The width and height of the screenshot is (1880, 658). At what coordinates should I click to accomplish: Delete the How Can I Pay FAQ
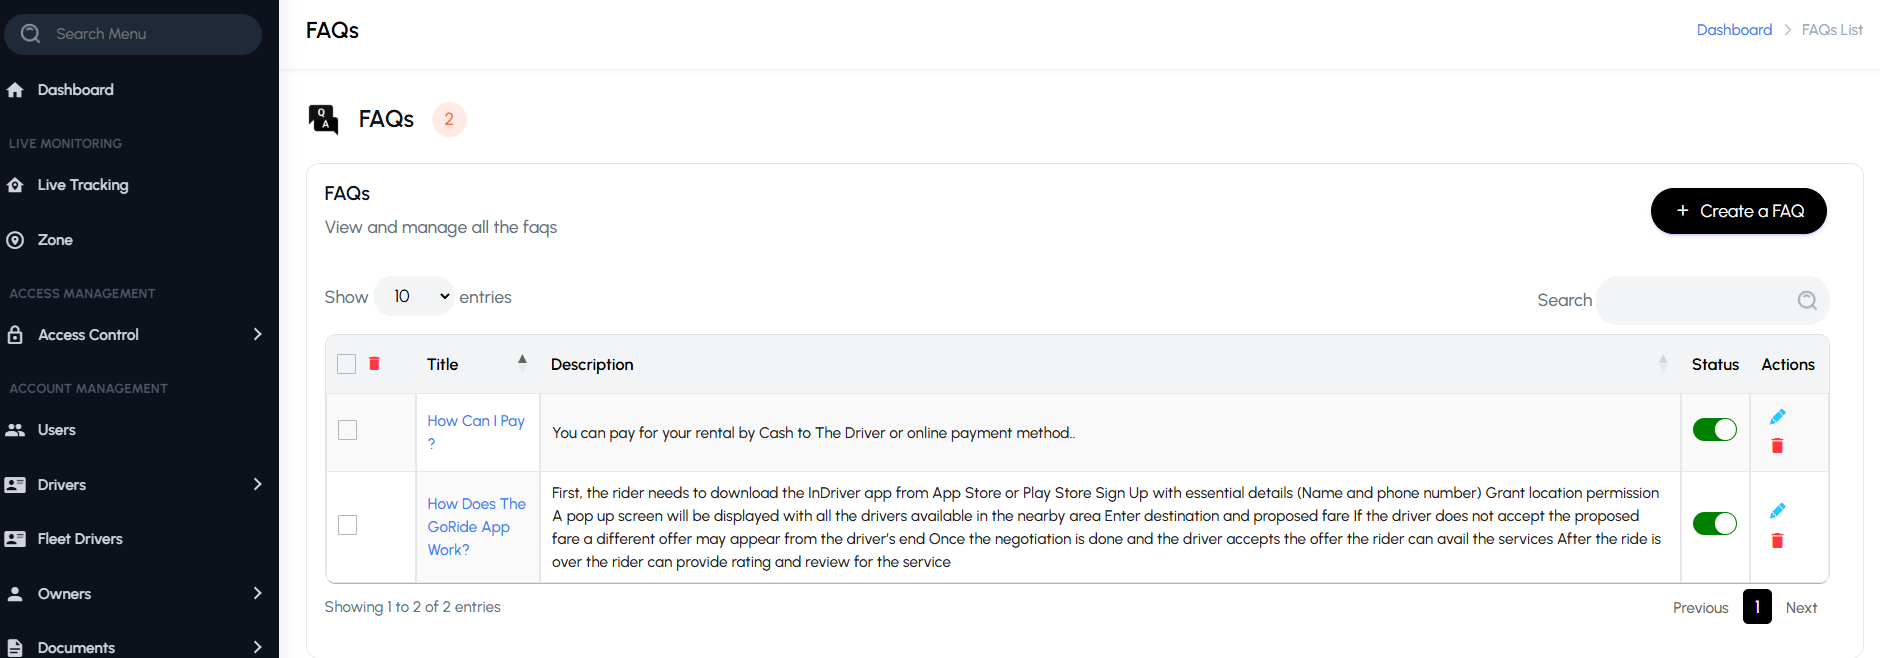1777,446
